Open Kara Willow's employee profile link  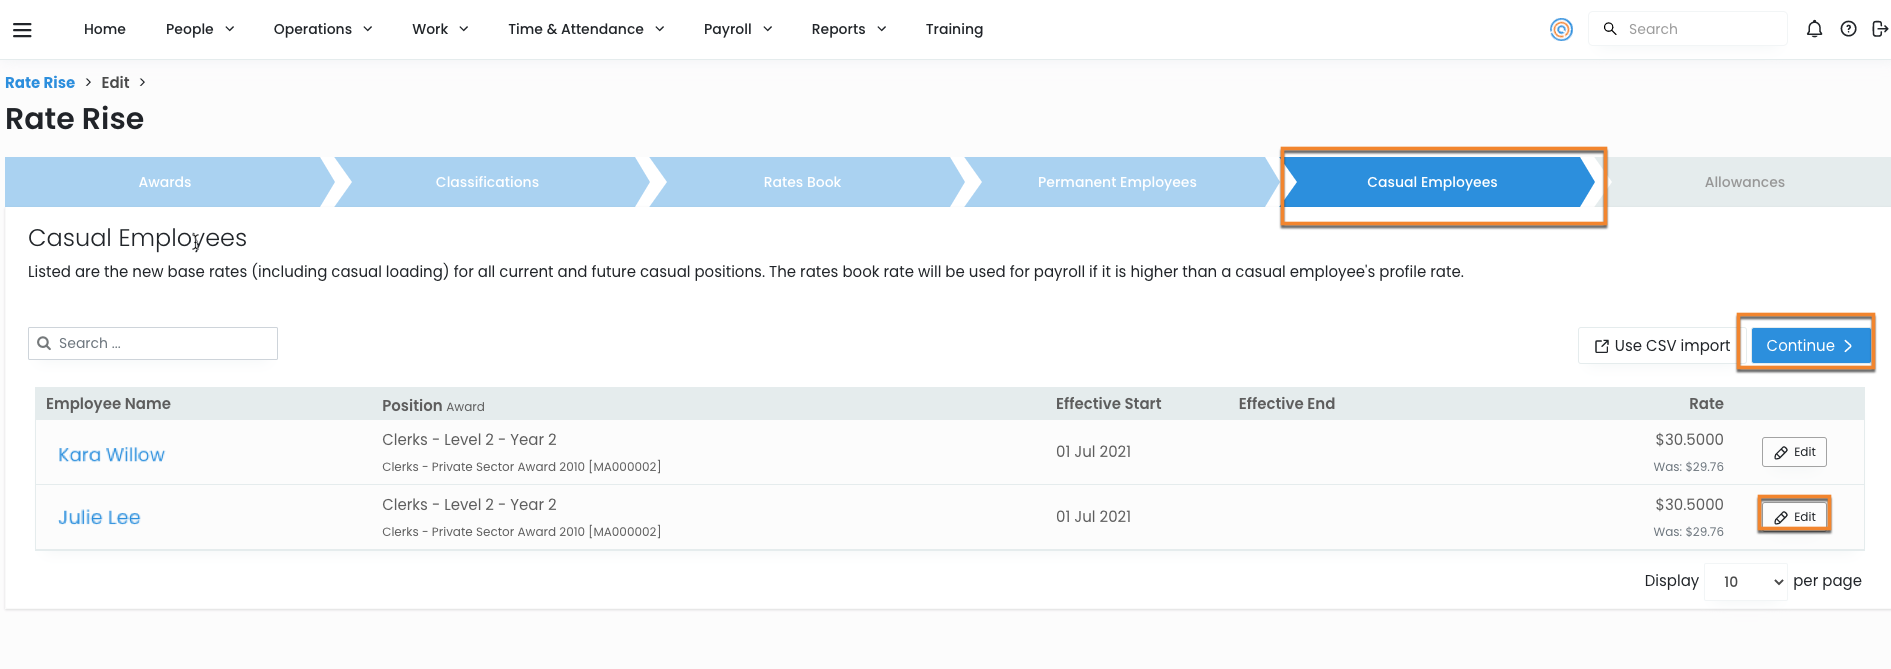tap(111, 455)
